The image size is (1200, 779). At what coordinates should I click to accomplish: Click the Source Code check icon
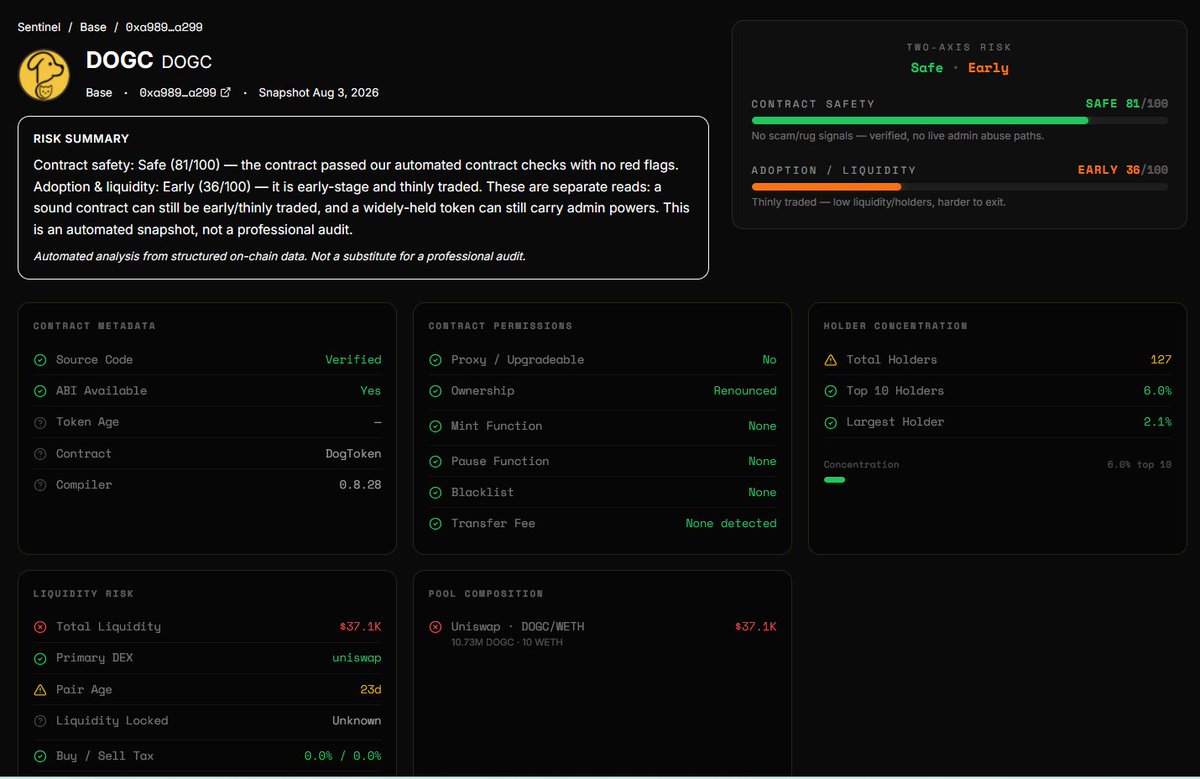pyautogui.click(x=40, y=360)
